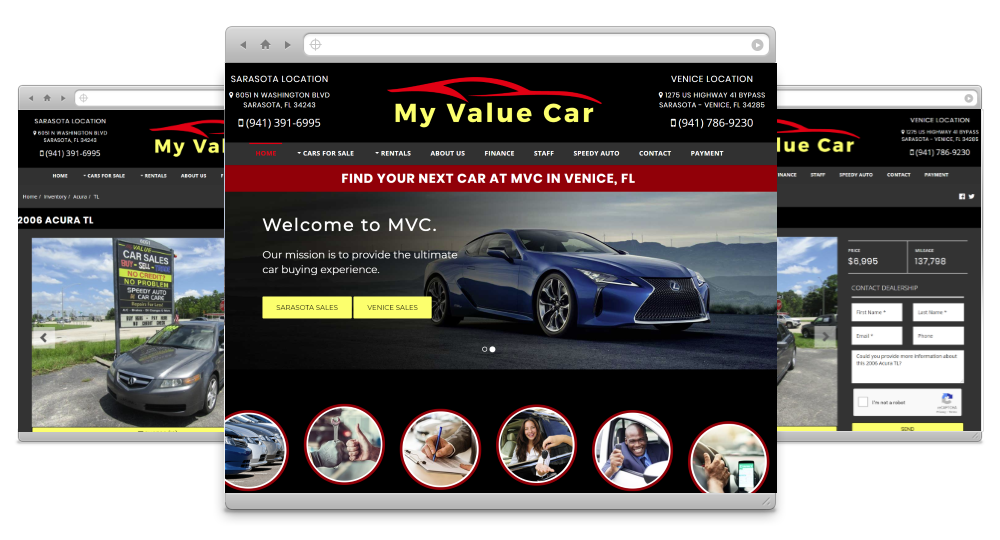This screenshot has height=540, width=1000.
Task: Expand the RENTALS dropdown in the front window
Action: [393, 154]
